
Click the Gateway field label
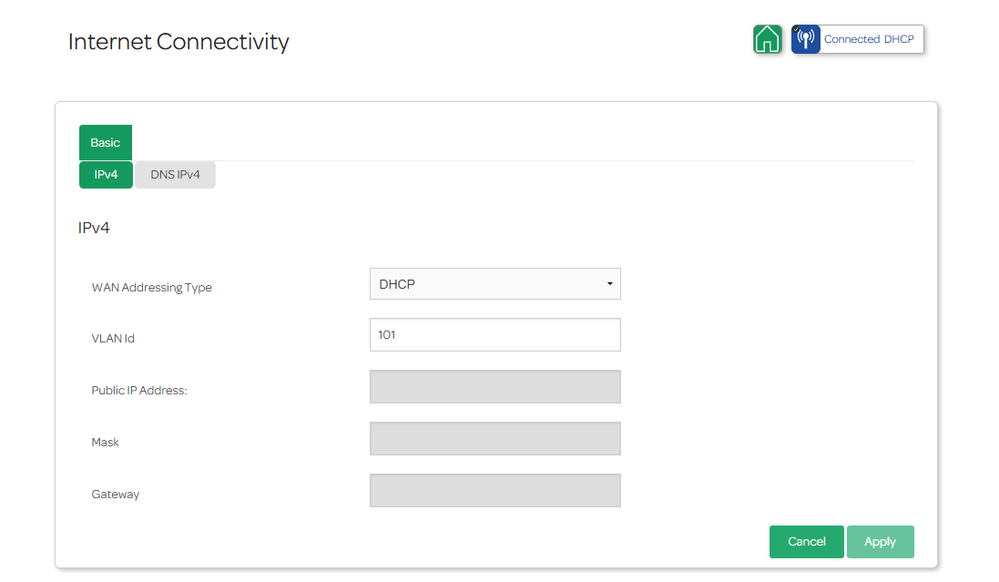(x=115, y=494)
